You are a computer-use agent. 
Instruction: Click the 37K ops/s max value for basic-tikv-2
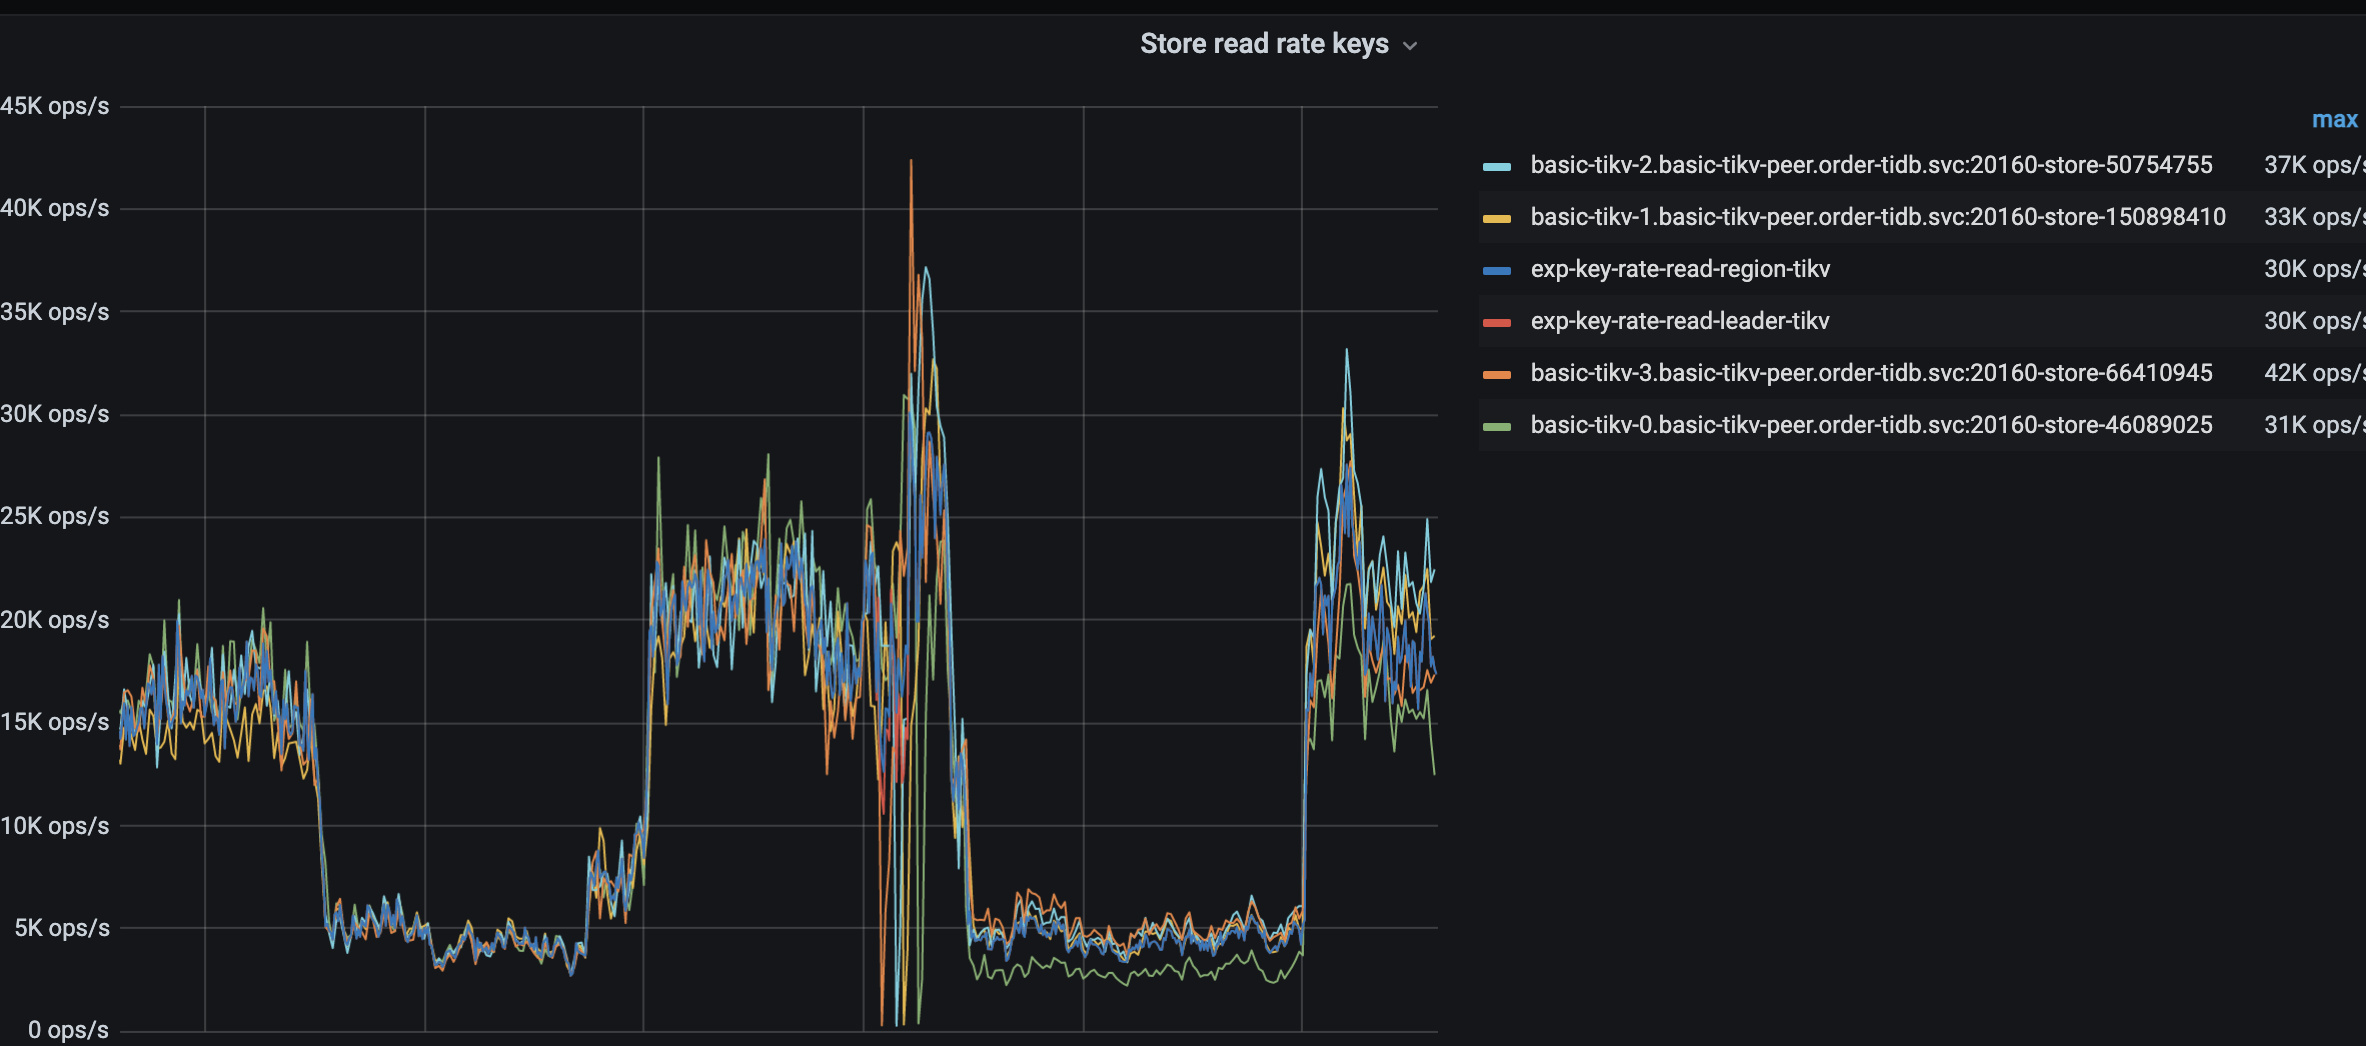click(x=2315, y=165)
